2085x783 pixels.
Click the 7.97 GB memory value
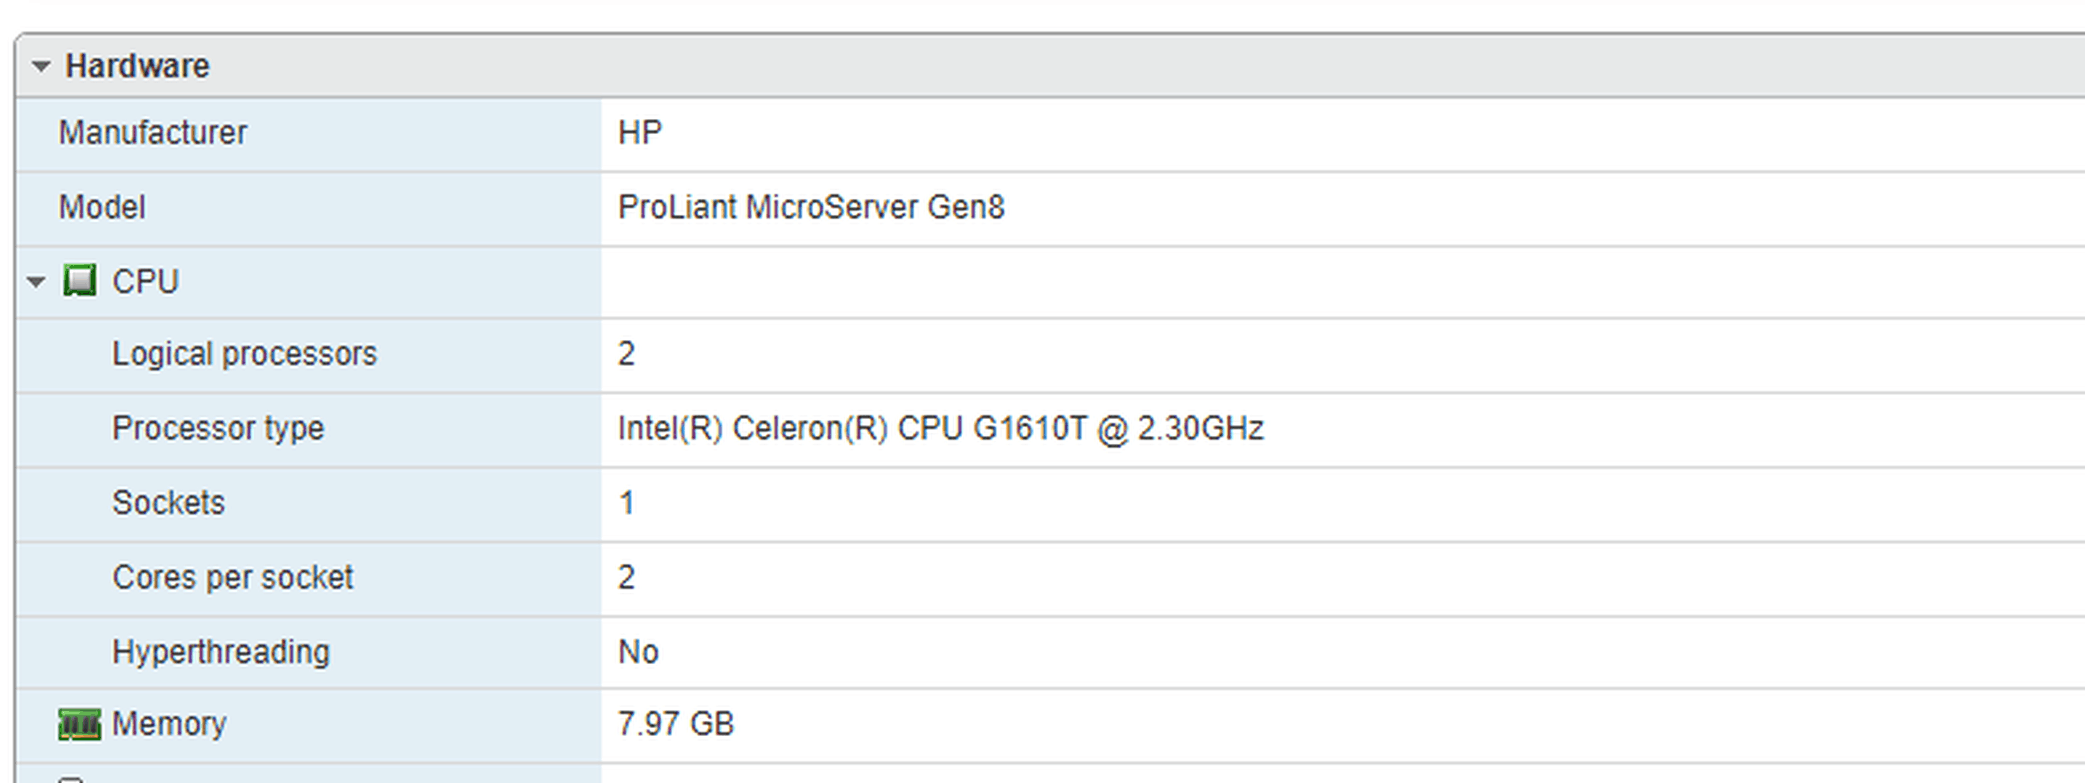pyautogui.click(x=676, y=724)
